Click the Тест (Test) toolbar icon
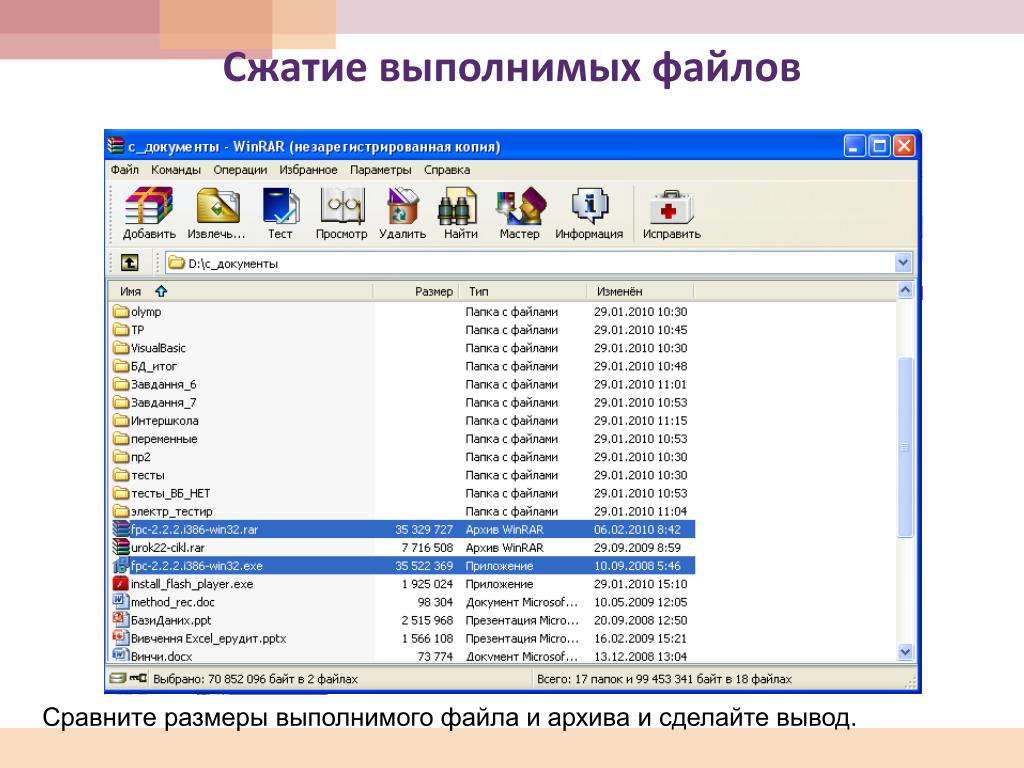Image resolution: width=1024 pixels, height=768 pixels. pyautogui.click(x=280, y=213)
